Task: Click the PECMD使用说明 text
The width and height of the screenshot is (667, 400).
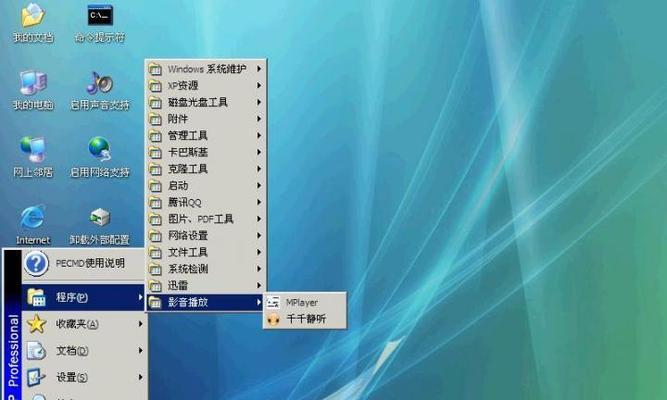Action: 90,263
